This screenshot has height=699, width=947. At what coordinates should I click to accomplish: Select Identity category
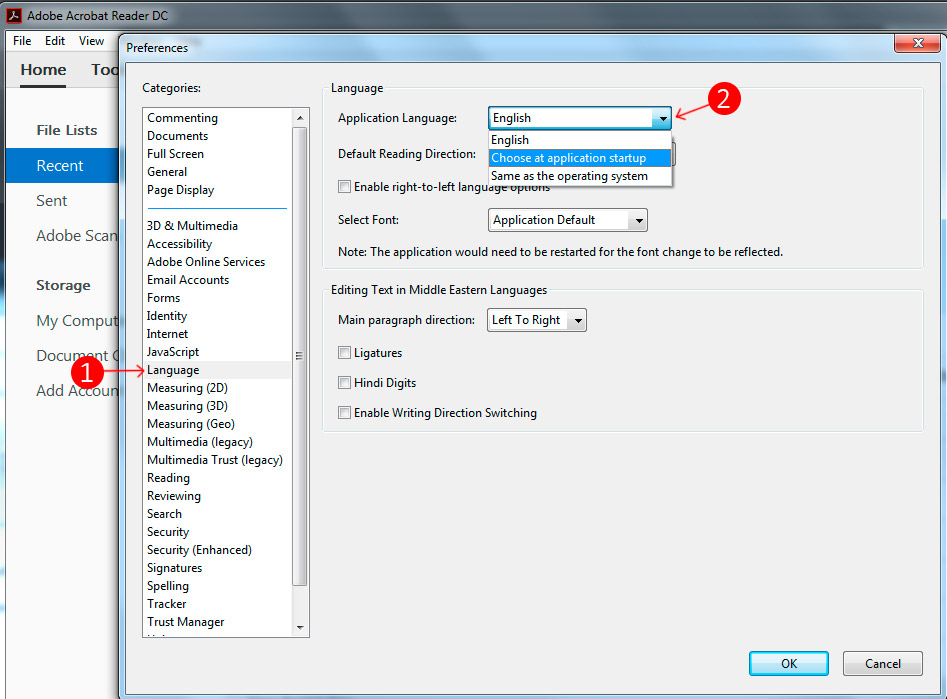coord(167,315)
